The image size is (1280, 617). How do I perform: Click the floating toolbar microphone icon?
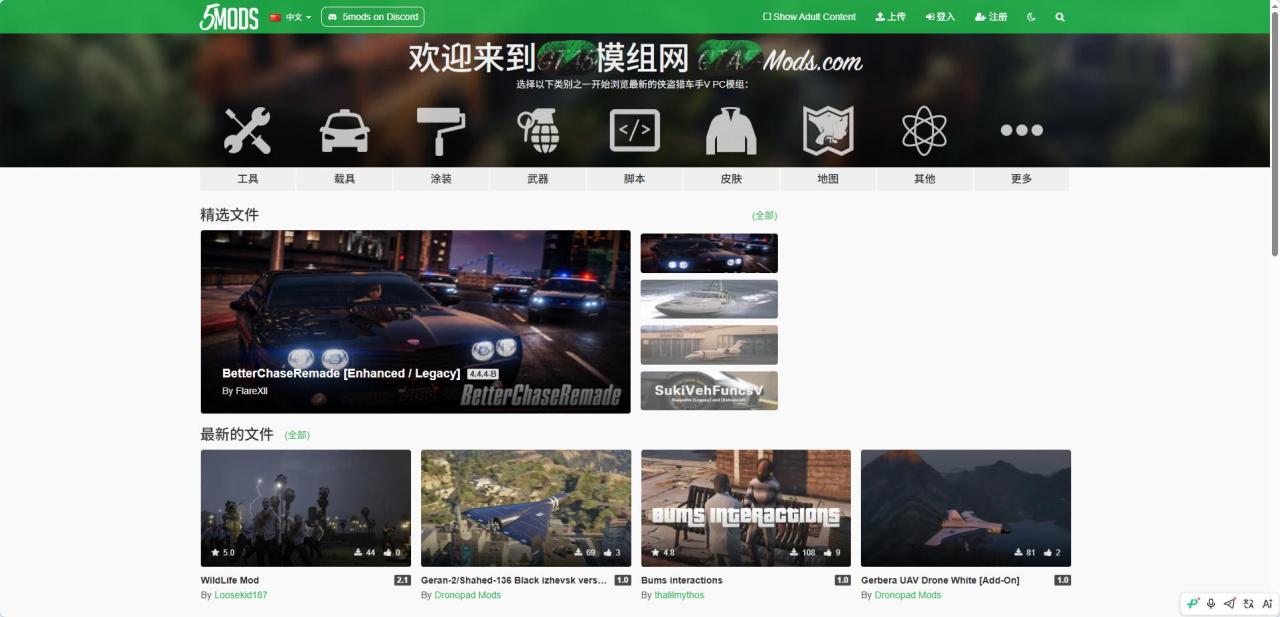tap(1211, 603)
